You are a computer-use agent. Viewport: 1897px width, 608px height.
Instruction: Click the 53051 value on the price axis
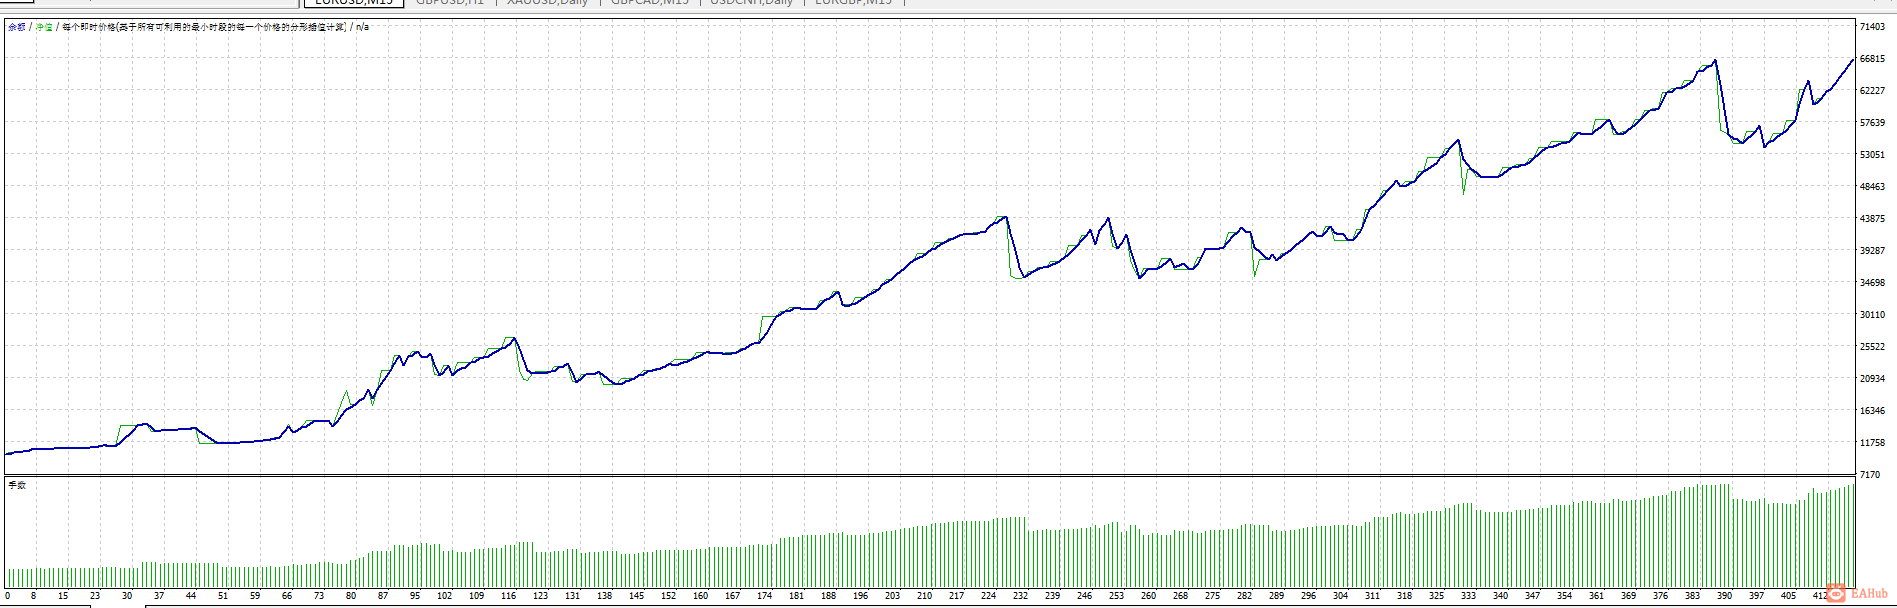click(1872, 155)
